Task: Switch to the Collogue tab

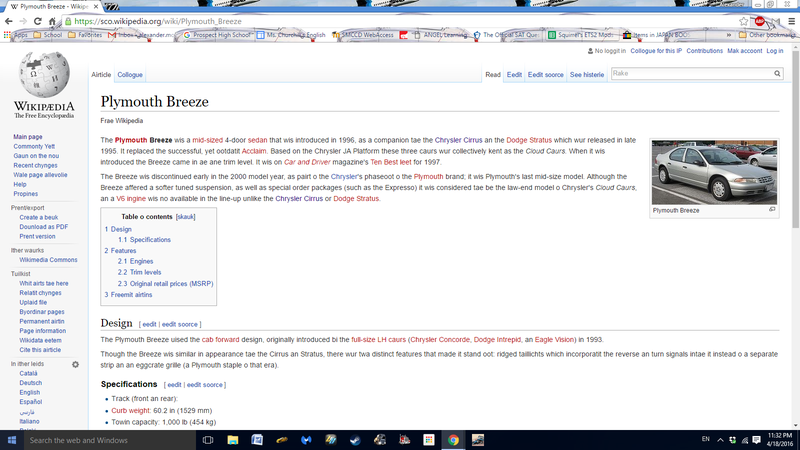Action: point(130,74)
